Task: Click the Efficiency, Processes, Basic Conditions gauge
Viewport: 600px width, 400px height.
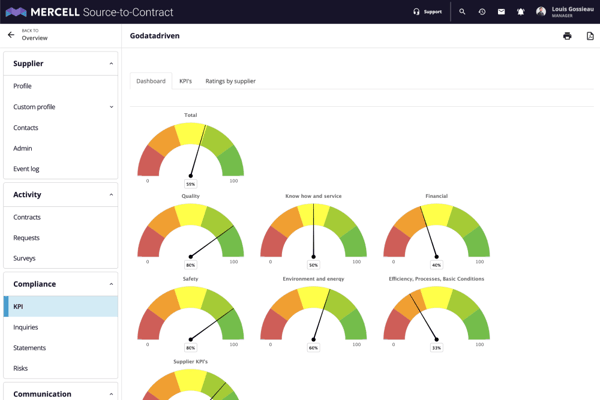Action: click(437, 313)
